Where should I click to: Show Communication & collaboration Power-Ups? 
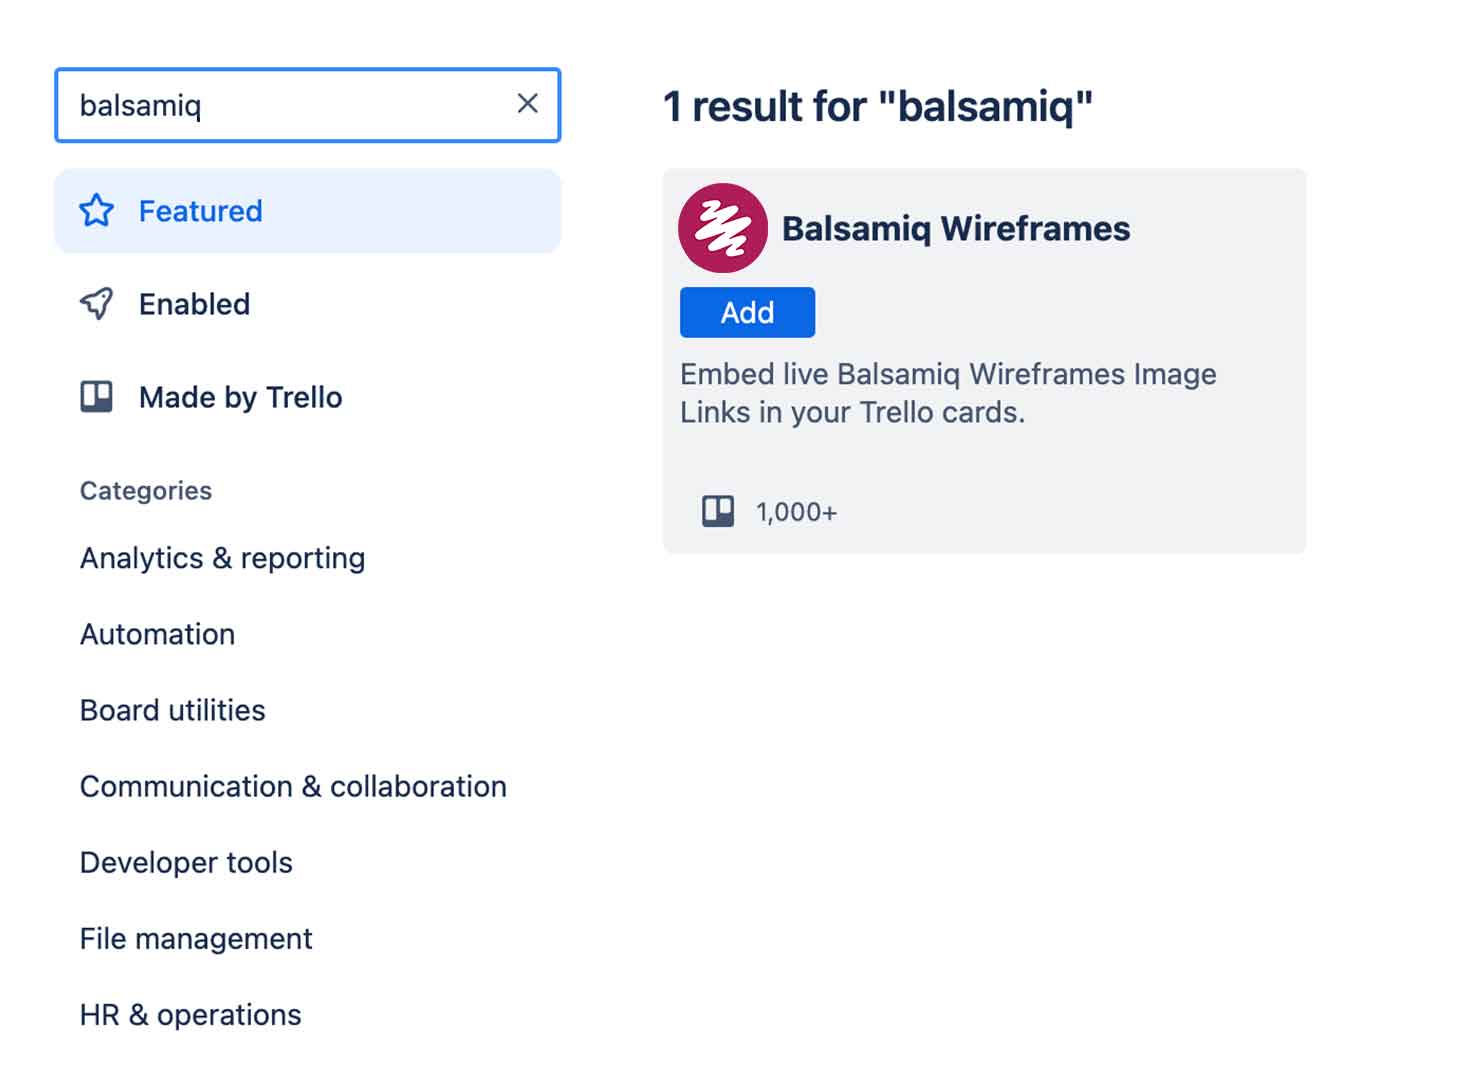pyautogui.click(x=293, y=787)
